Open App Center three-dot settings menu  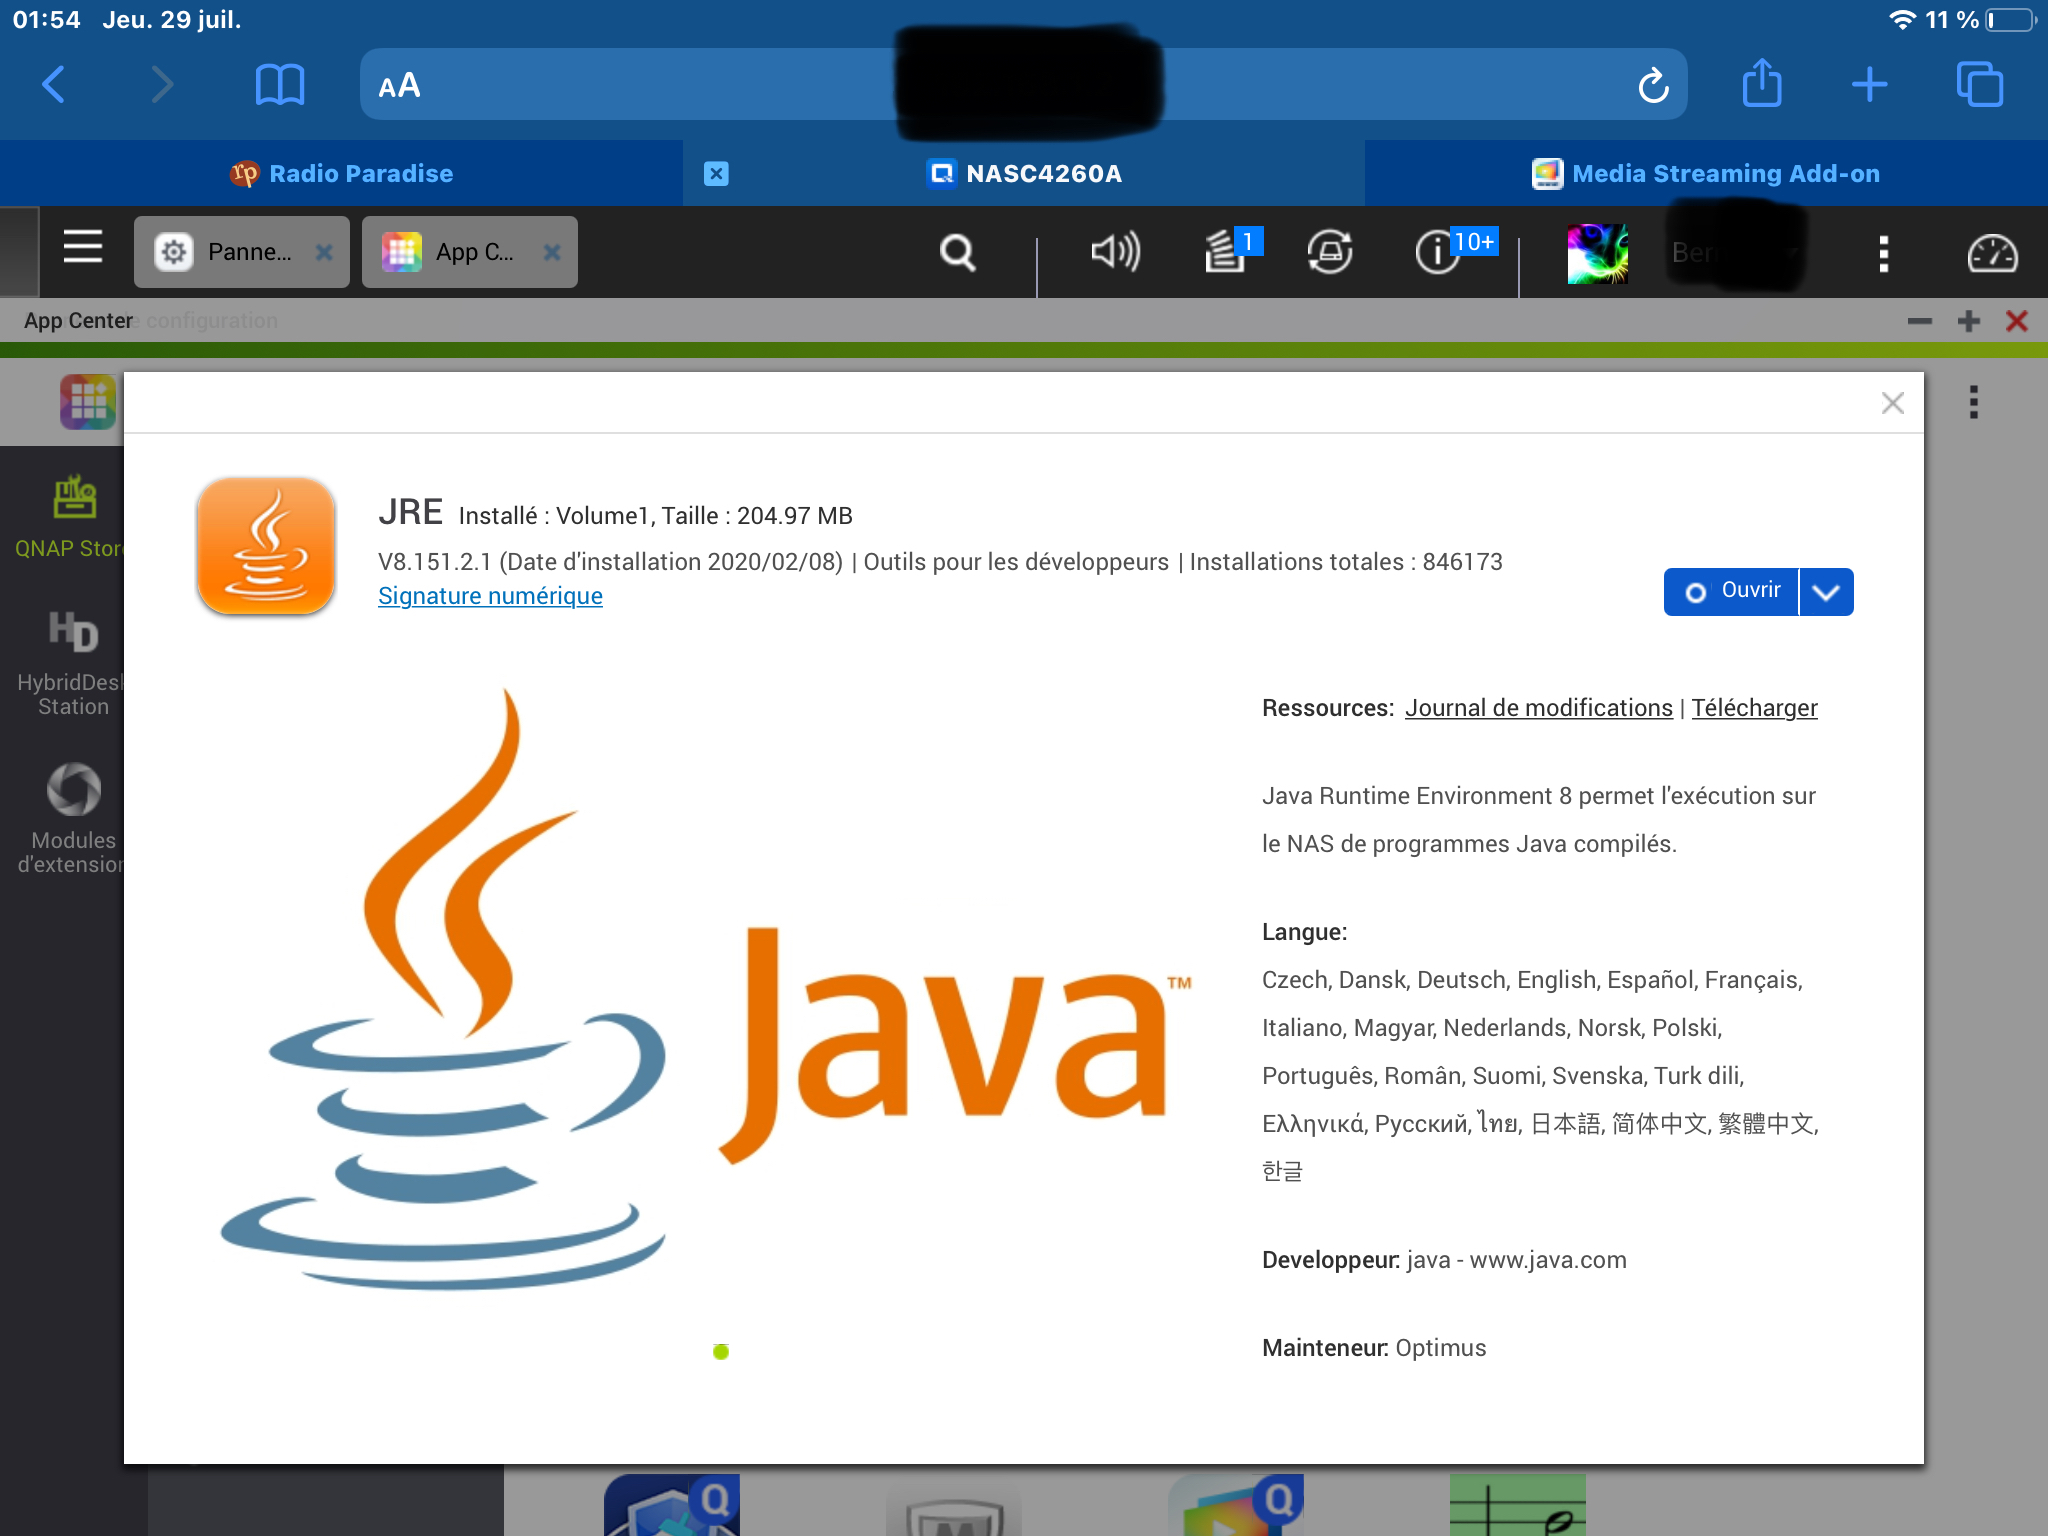tap(1973, 402)
